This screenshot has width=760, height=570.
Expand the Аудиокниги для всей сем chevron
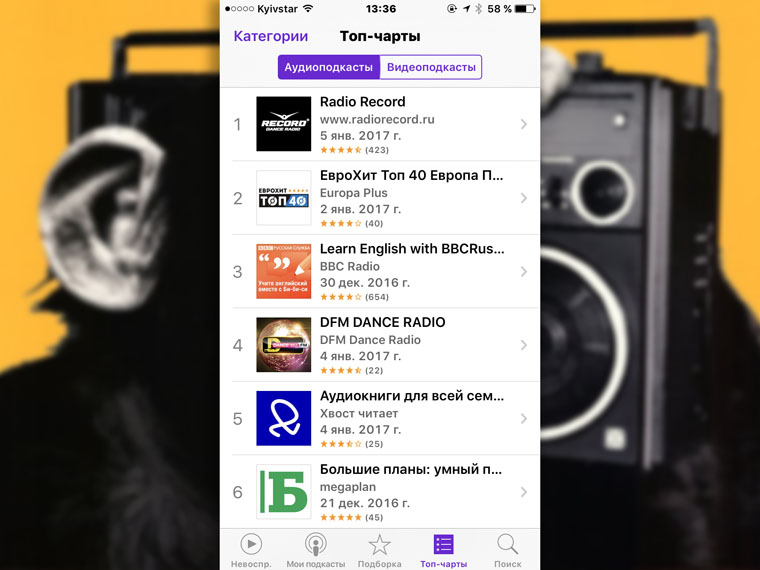pyautogui.click(x=523, y=418)
